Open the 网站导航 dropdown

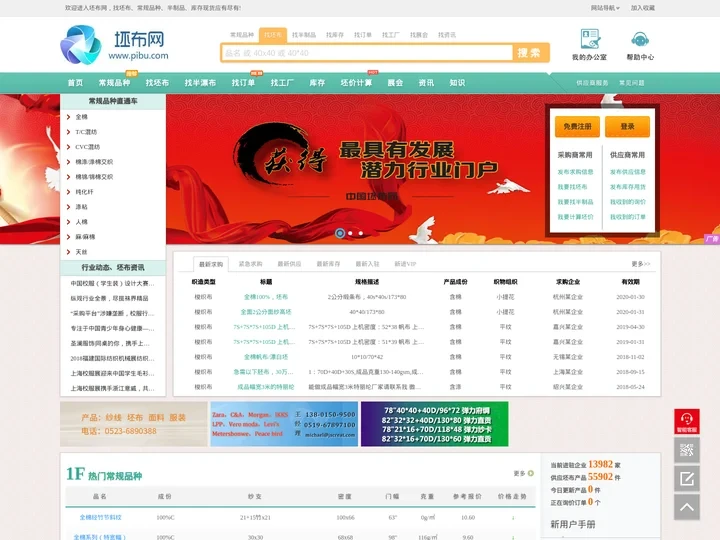click(x=605, y=8)
